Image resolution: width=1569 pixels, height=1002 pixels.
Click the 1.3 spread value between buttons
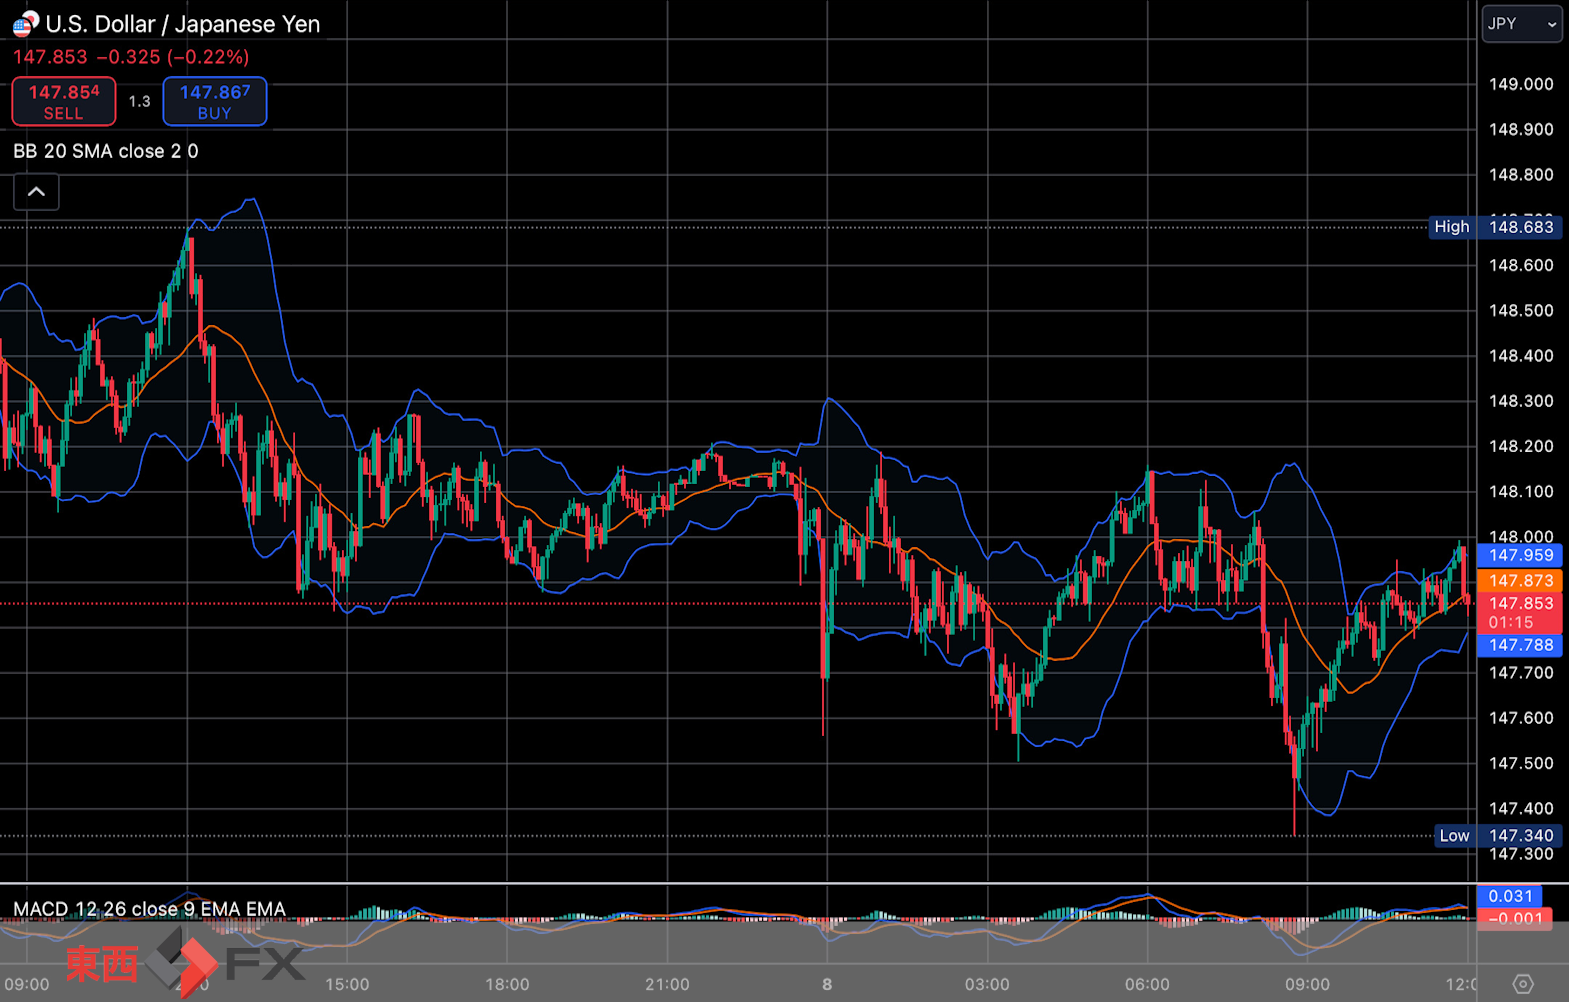tap(140, 101)
